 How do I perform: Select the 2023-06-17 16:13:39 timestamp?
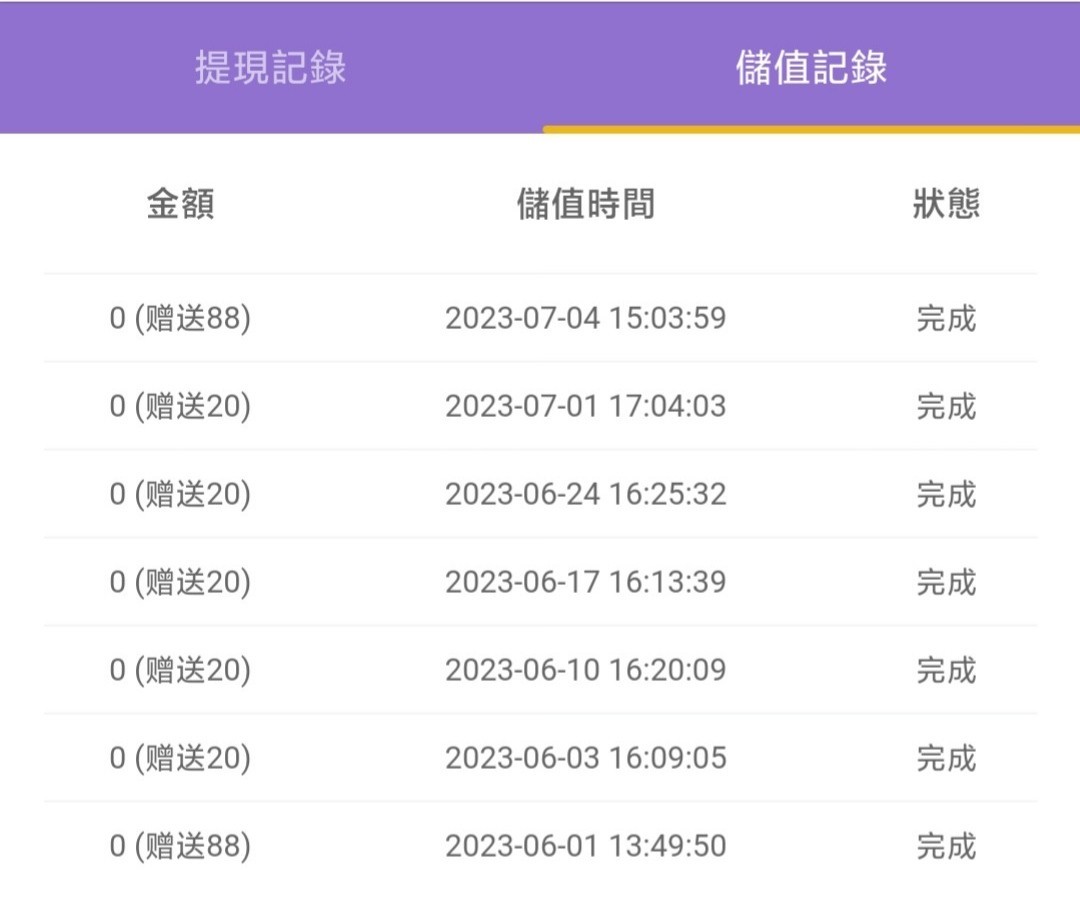pos(585,582)
